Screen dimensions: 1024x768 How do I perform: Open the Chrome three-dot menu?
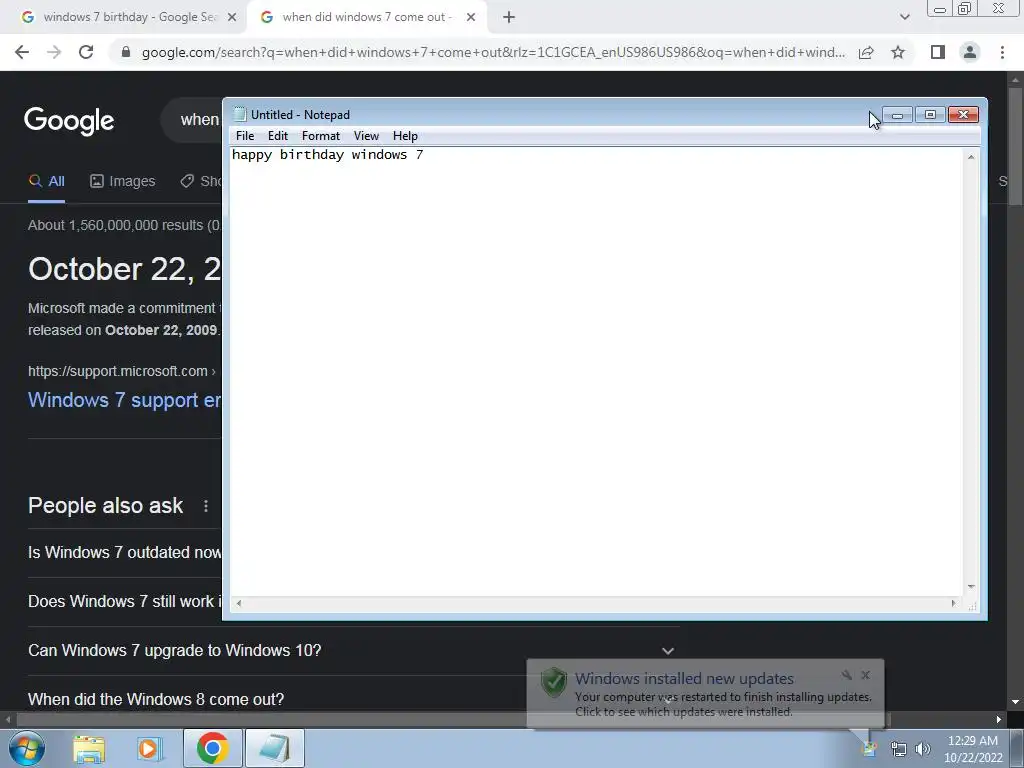(1002, 52)
